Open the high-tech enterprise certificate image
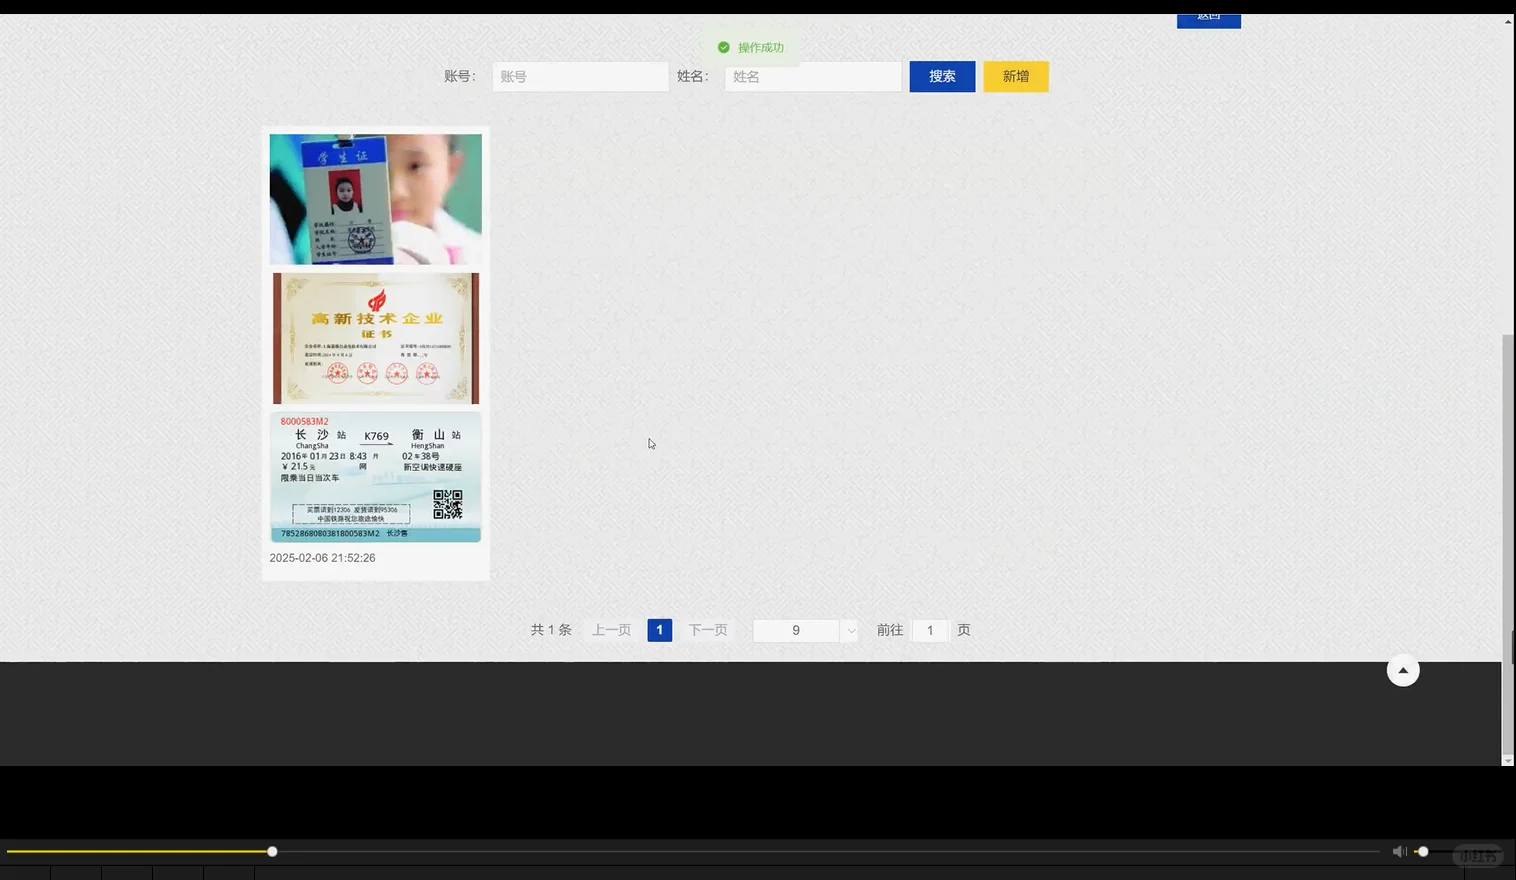Image resolution: width=1516 pixels, height=880 pixels. [x=375, y=338]
